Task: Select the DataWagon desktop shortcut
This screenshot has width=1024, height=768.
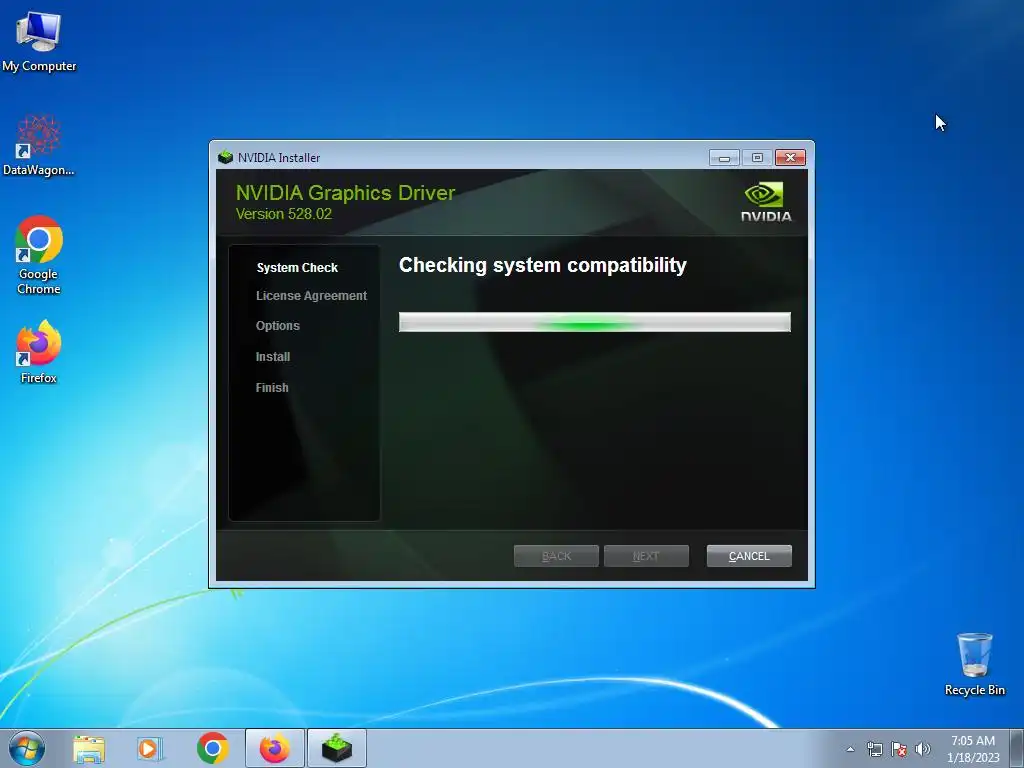Action: click(x=39, y=145)
